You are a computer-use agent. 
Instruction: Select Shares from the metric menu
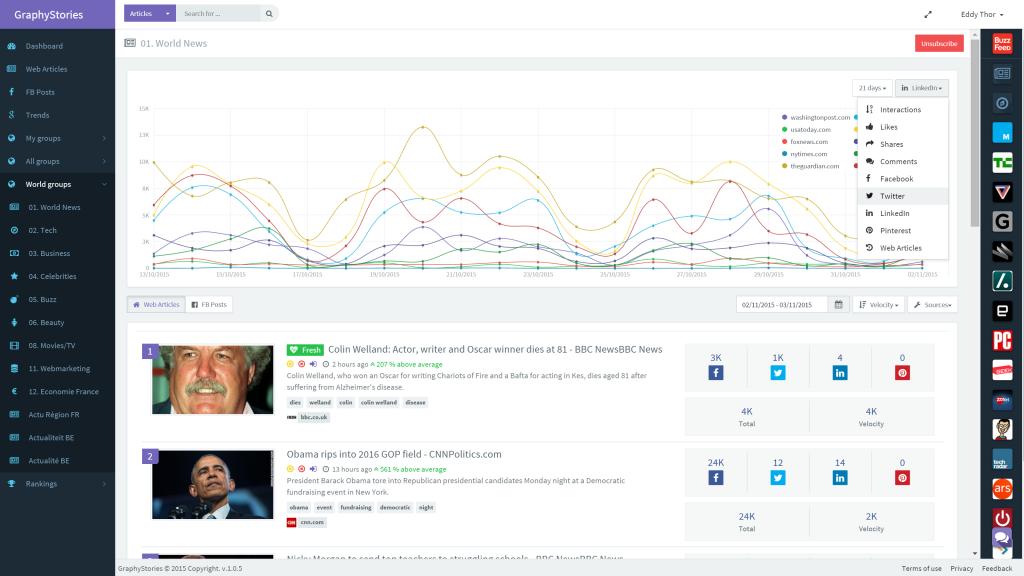tap(903, 144)
